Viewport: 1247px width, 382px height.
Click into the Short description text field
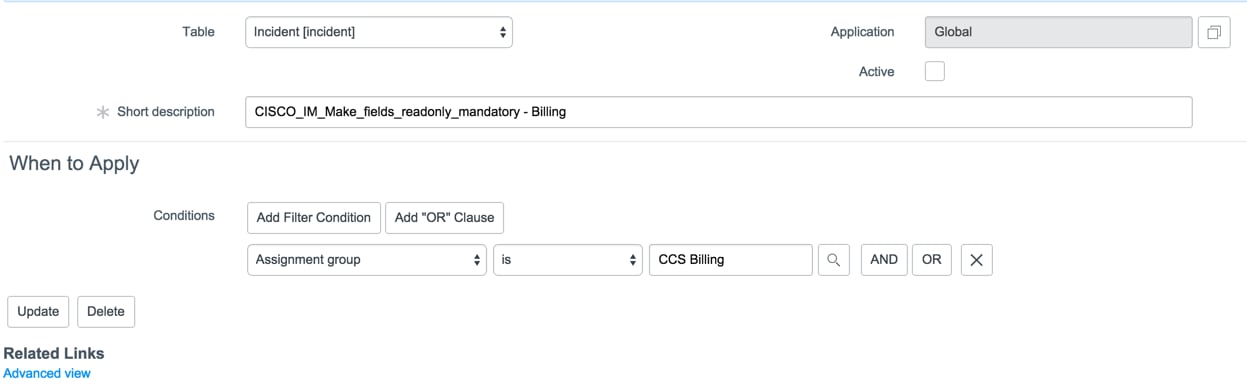pyautogui.click(x=719, y=112)
